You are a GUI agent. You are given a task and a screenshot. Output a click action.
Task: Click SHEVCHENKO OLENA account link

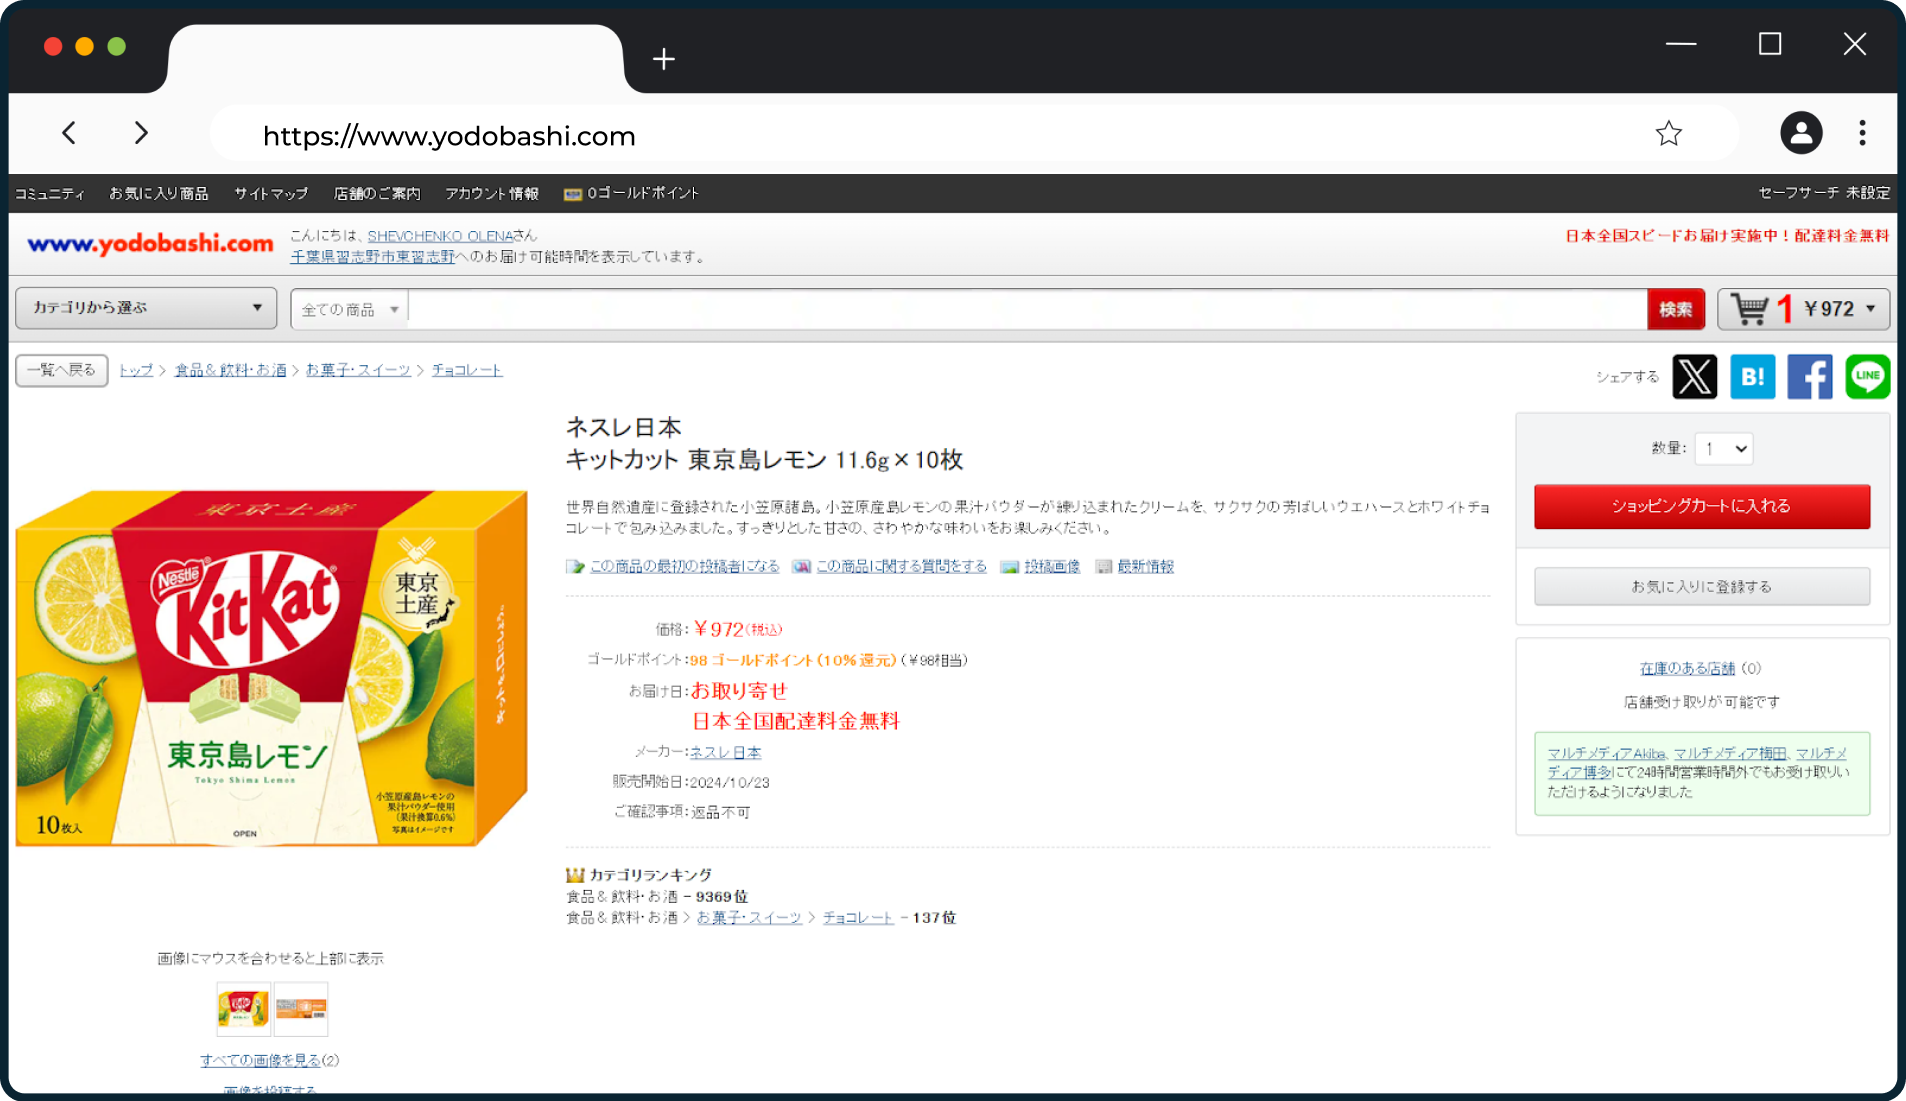pos(440,236)
